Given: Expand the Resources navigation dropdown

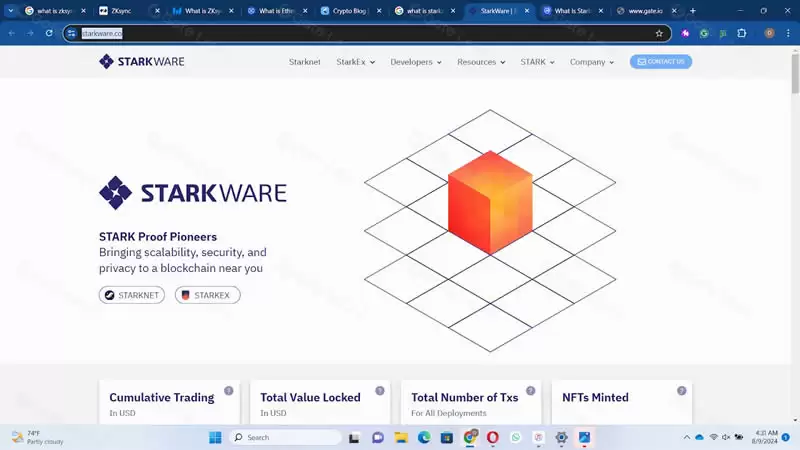Looking at the screenshot, I should click(x=481, y=62).
